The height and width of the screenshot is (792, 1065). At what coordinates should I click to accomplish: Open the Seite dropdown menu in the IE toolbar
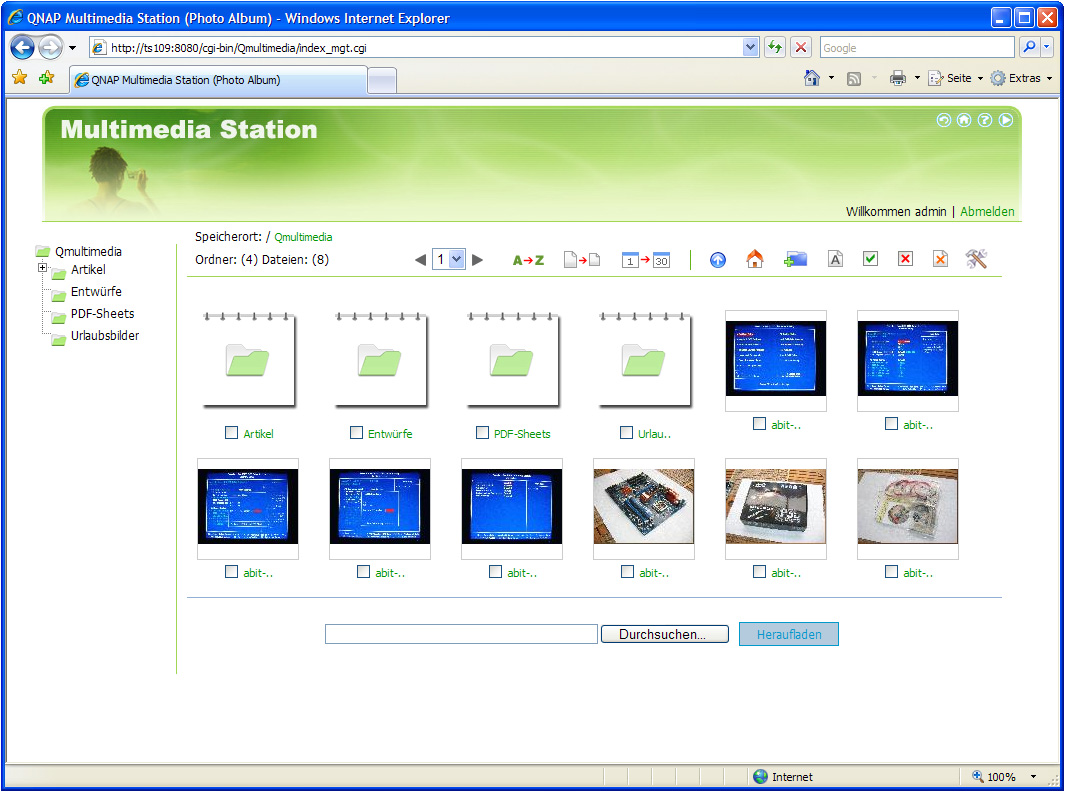pyautogui.click(x=958, y=78)
